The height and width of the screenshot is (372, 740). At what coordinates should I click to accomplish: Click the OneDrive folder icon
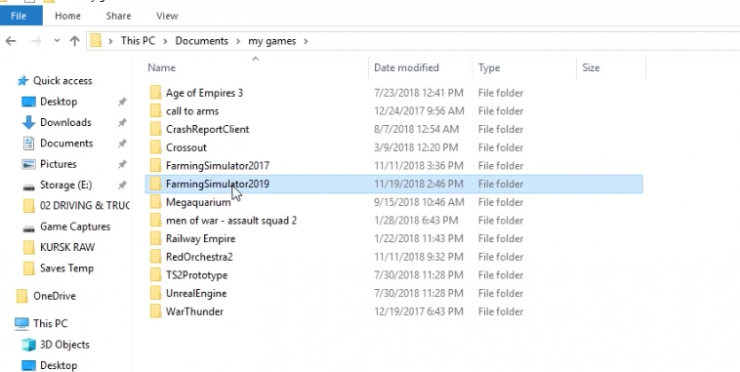[x=22, y=296]
